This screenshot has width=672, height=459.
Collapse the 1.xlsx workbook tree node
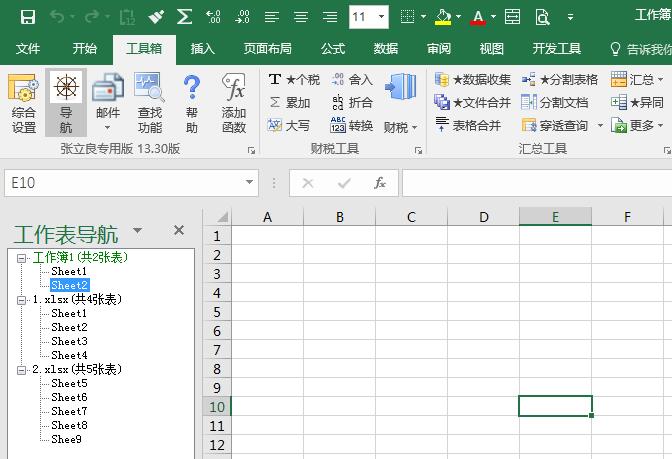coord(23,300)
